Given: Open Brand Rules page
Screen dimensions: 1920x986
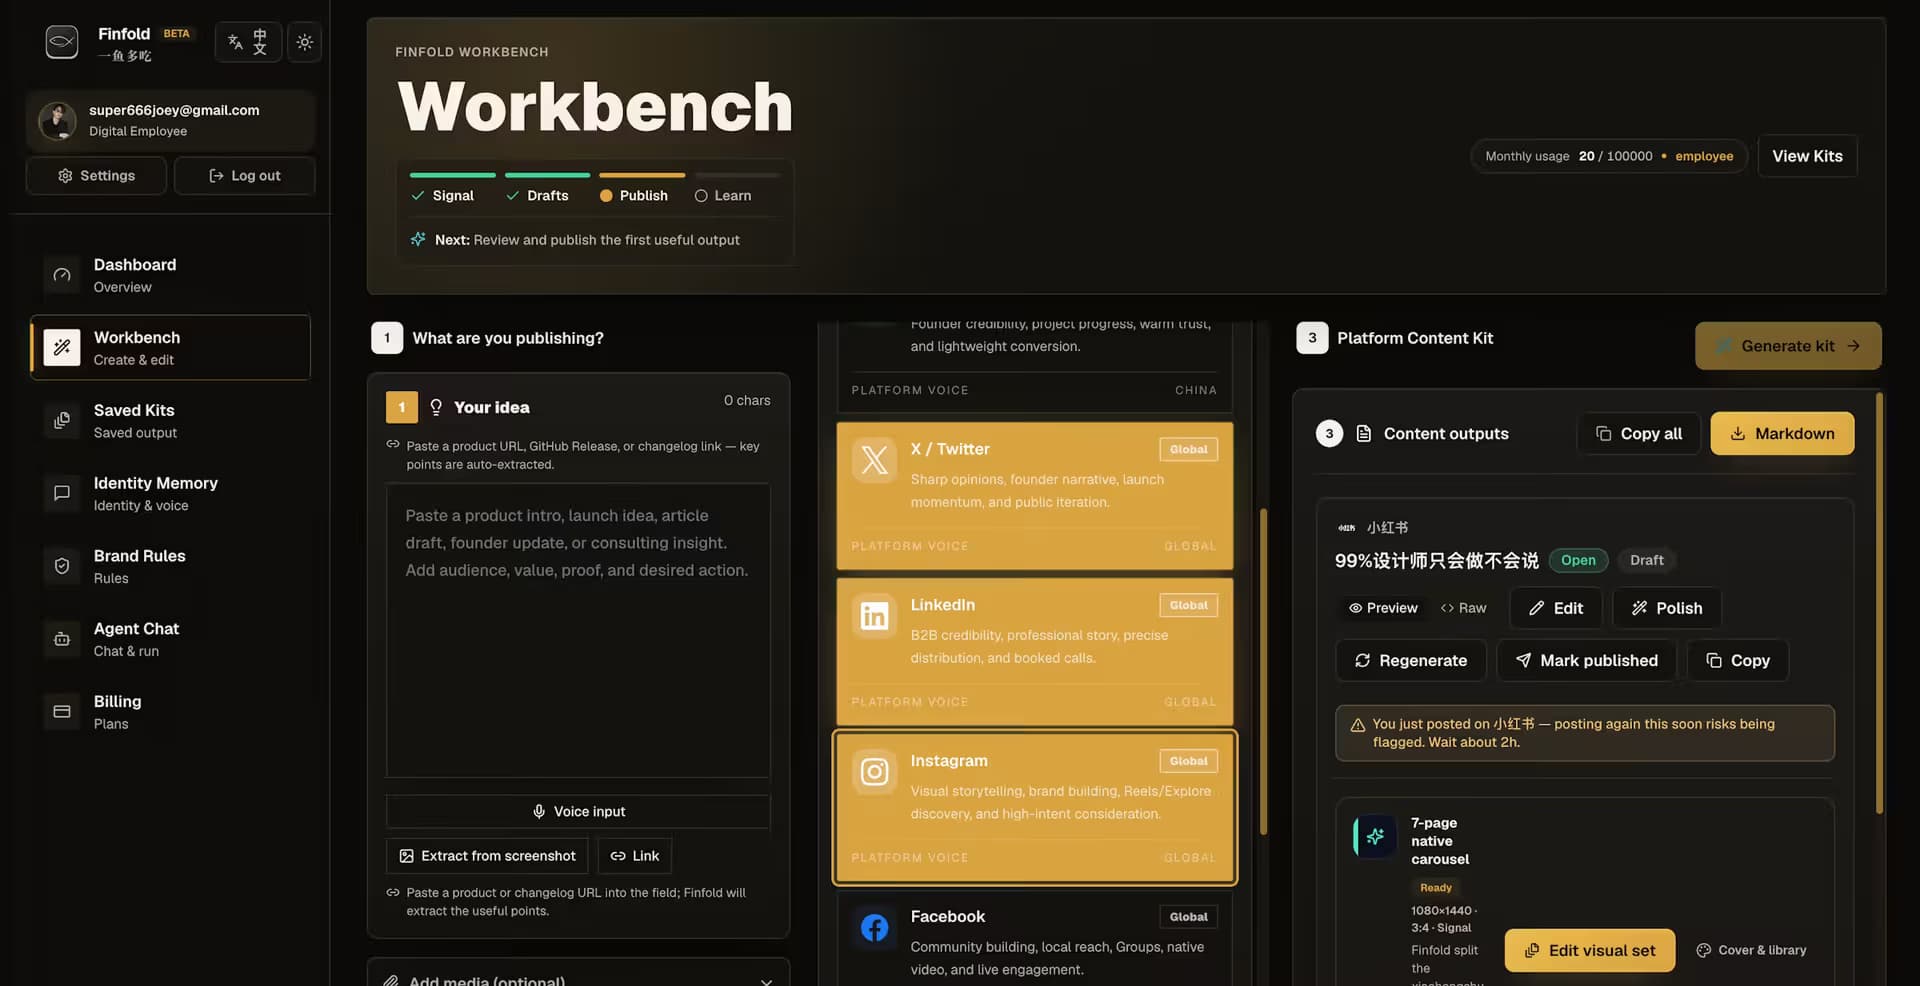Looking at the screenshot, I should (x=170, y=567).
